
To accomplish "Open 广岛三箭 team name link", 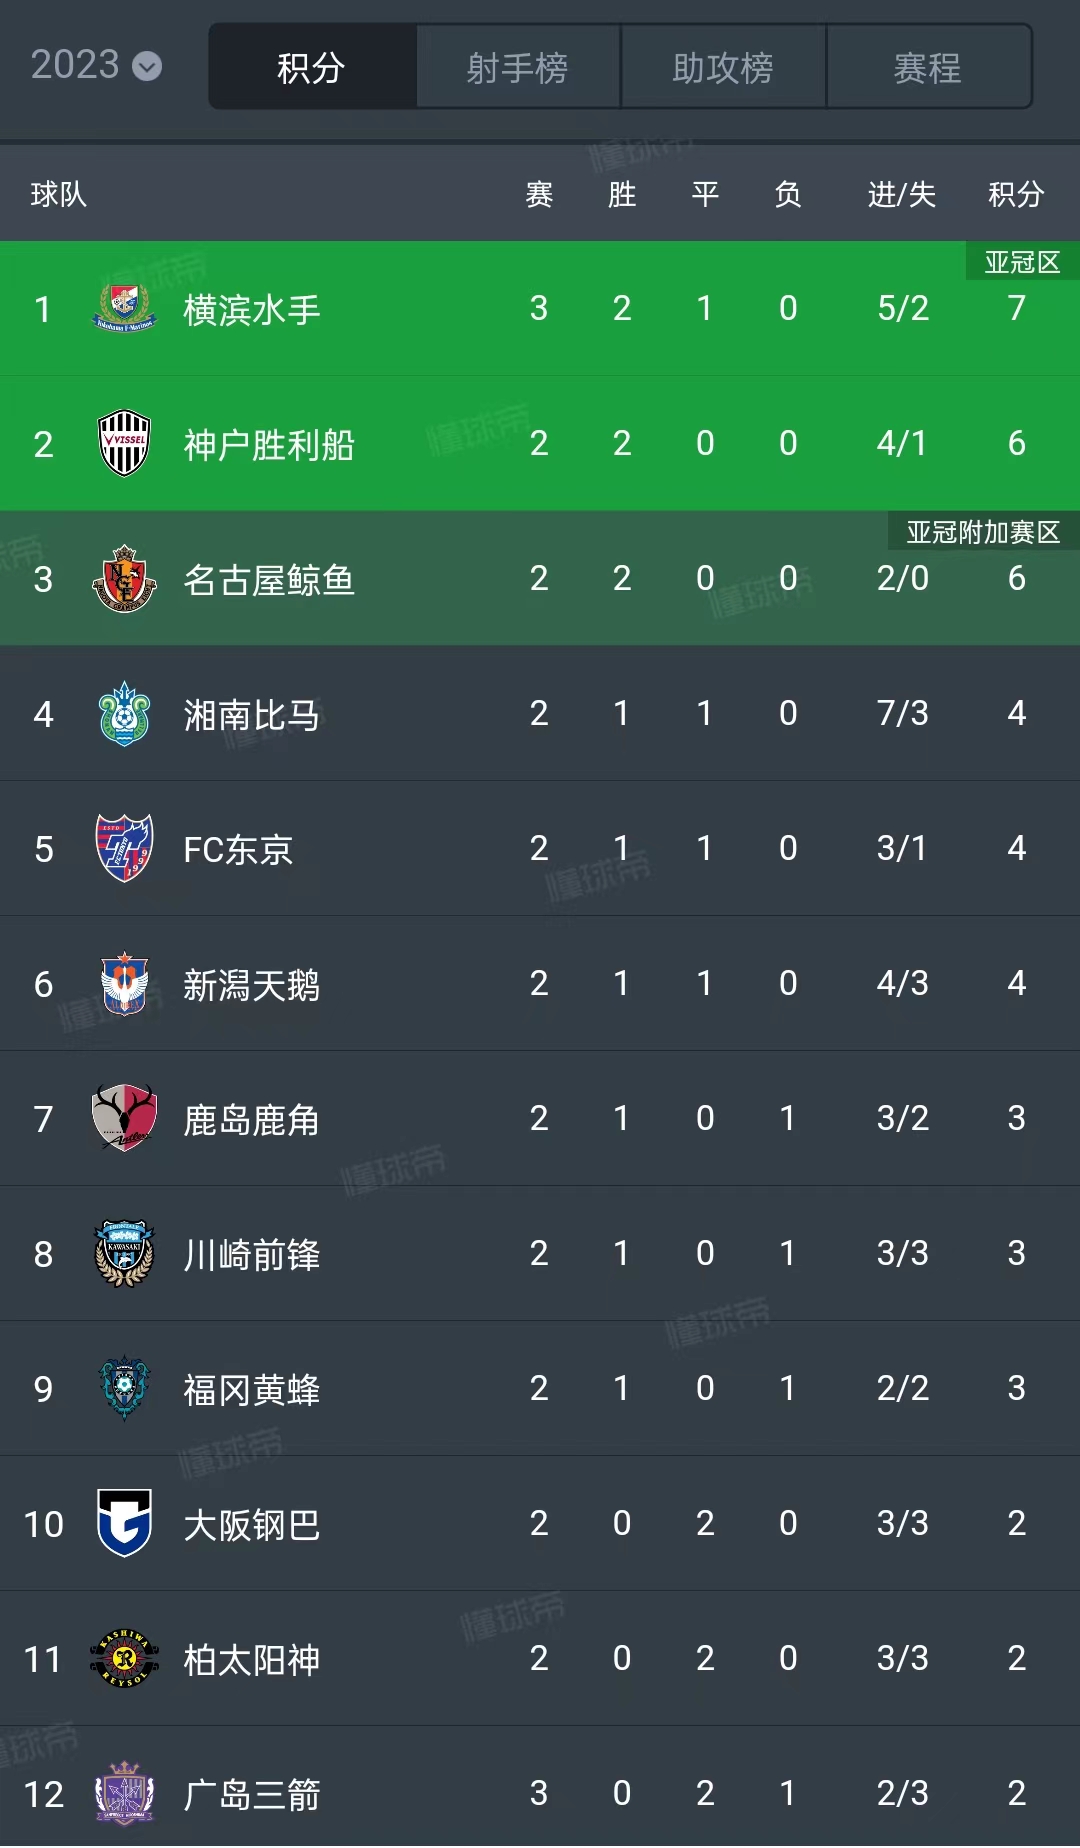I will [x=251, y=1795].
